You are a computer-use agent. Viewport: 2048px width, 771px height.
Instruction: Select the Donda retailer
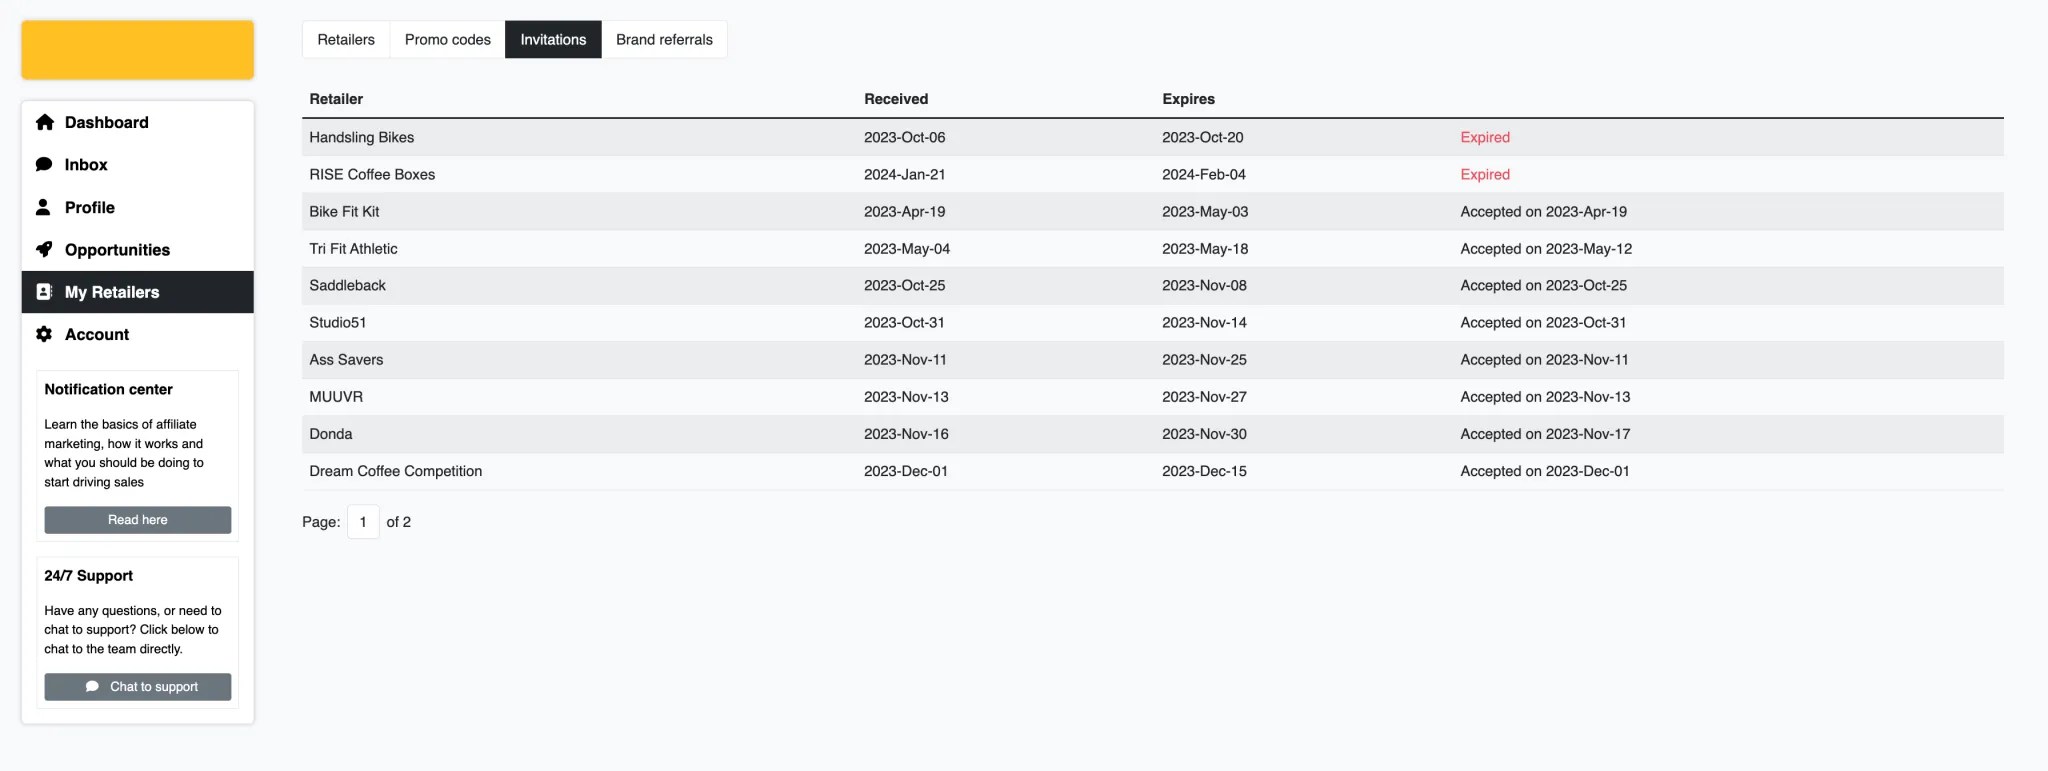[x=331, y=434]
